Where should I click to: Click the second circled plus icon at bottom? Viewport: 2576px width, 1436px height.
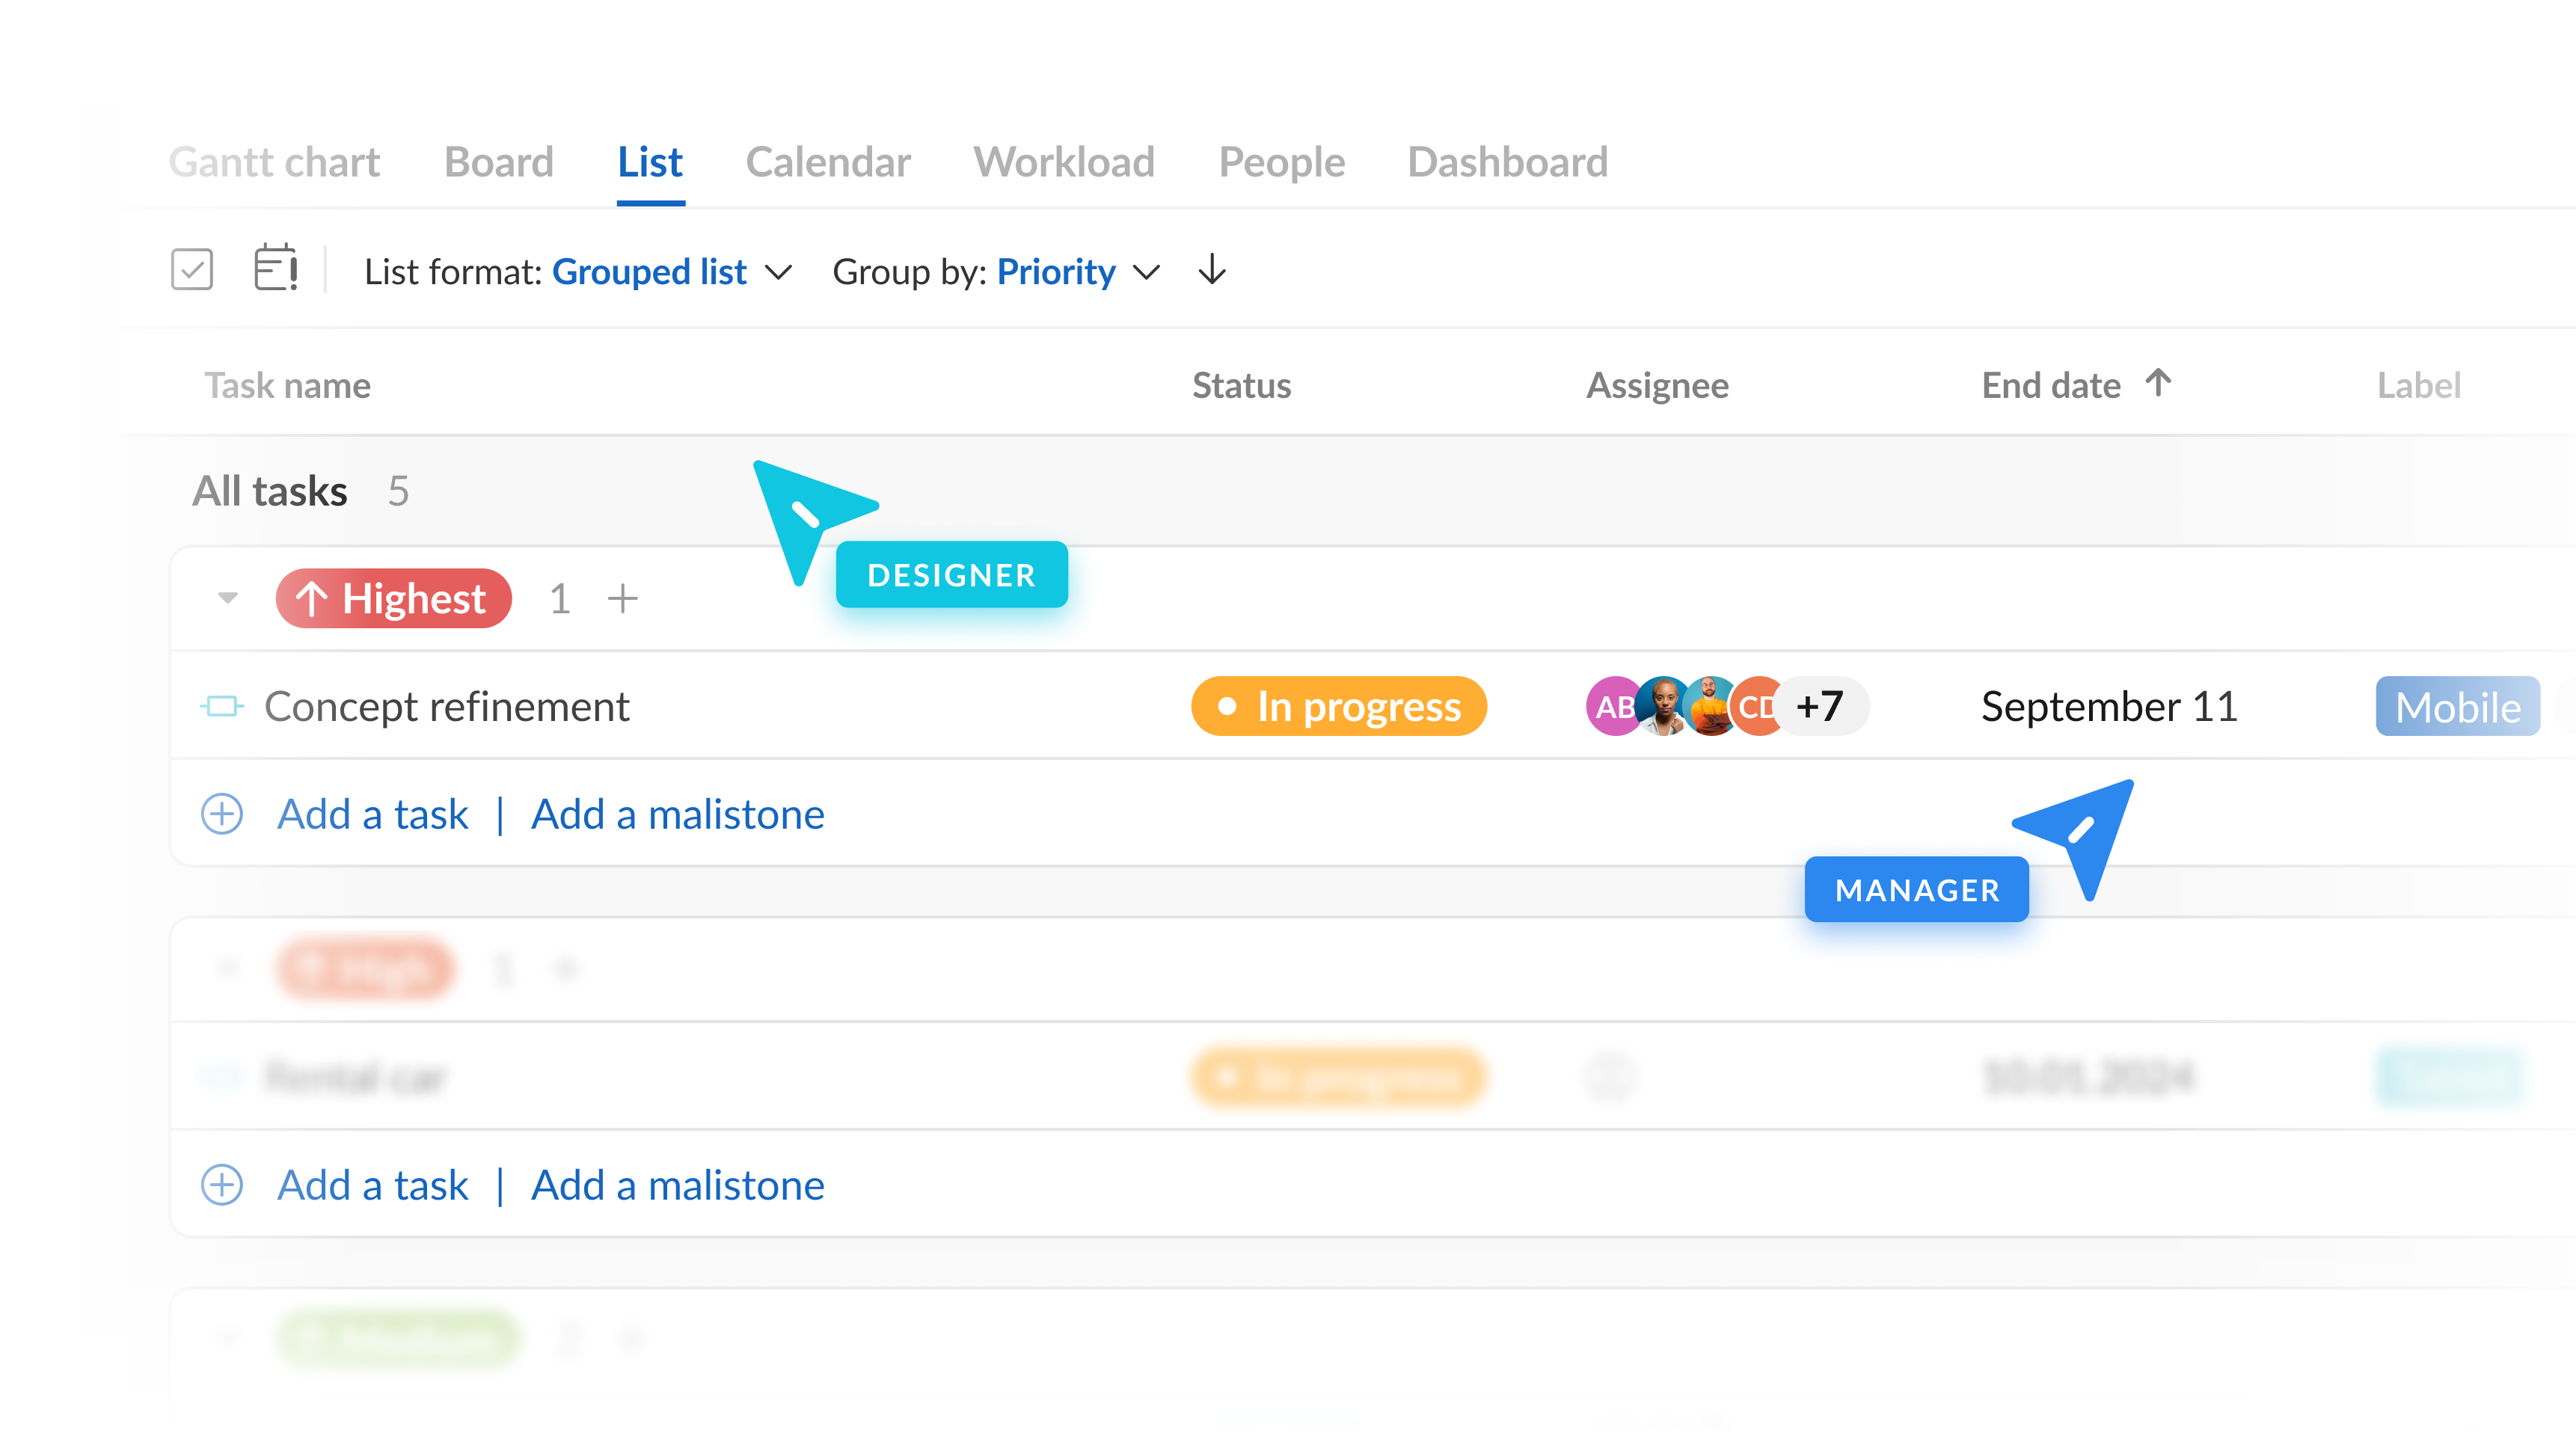222,1185
